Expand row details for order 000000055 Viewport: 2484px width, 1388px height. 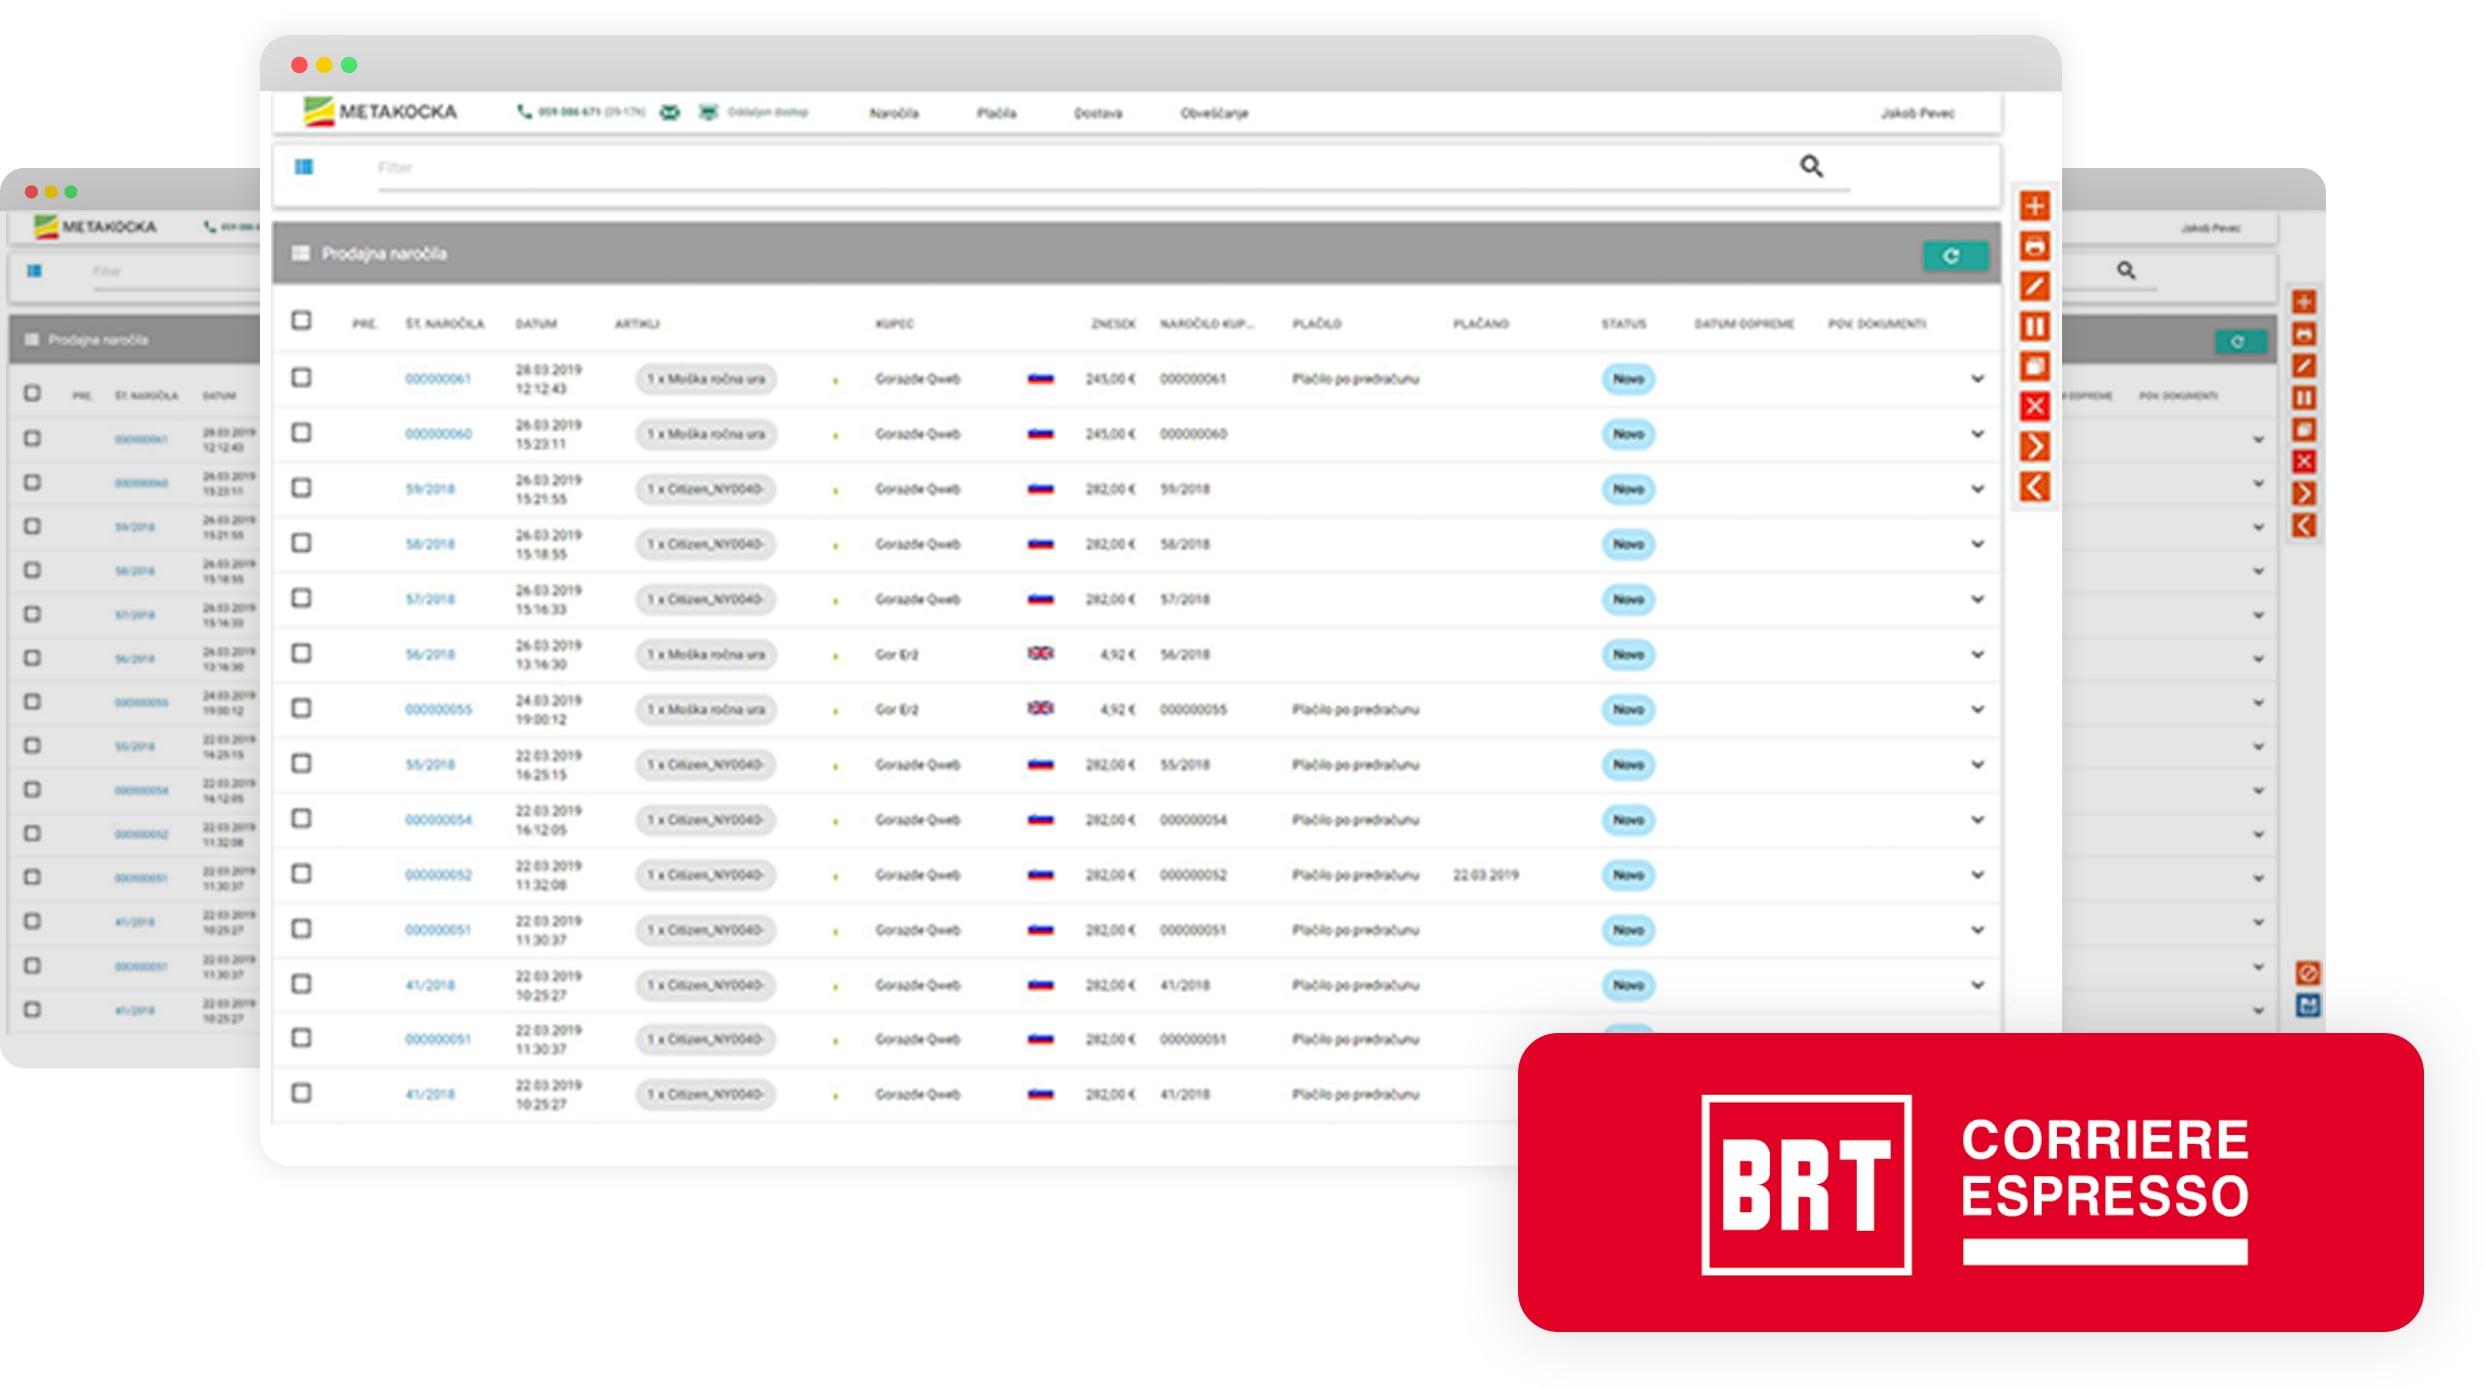[1977, 709]
